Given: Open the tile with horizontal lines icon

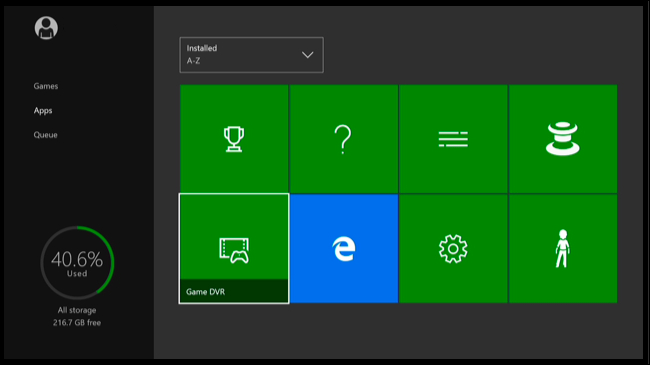Looking at the screenshot, I should coord(453,139).
